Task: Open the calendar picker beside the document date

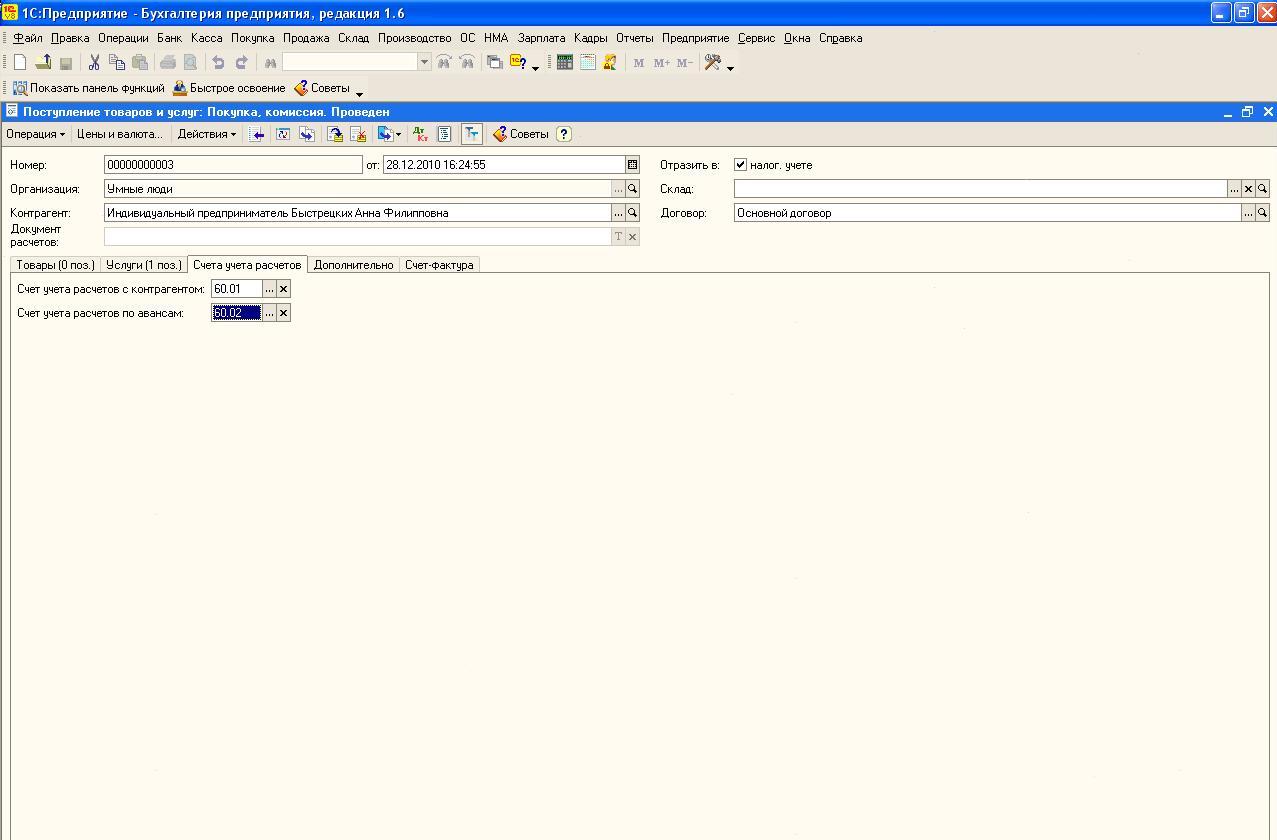Action: [x=632, y=165]
